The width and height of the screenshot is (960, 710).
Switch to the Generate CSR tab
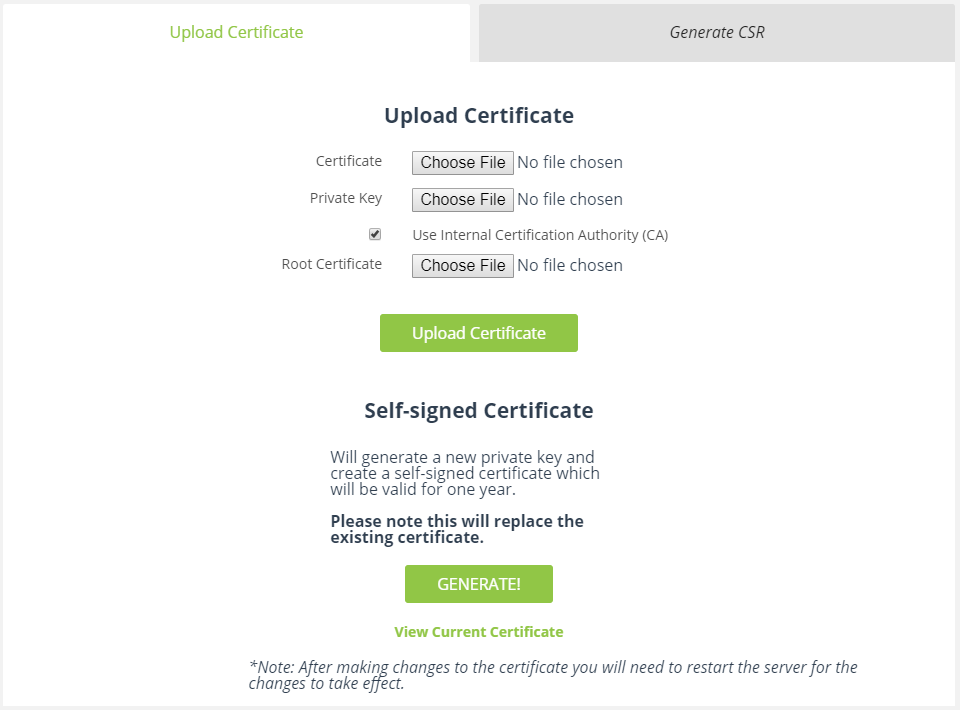point(716,32)
